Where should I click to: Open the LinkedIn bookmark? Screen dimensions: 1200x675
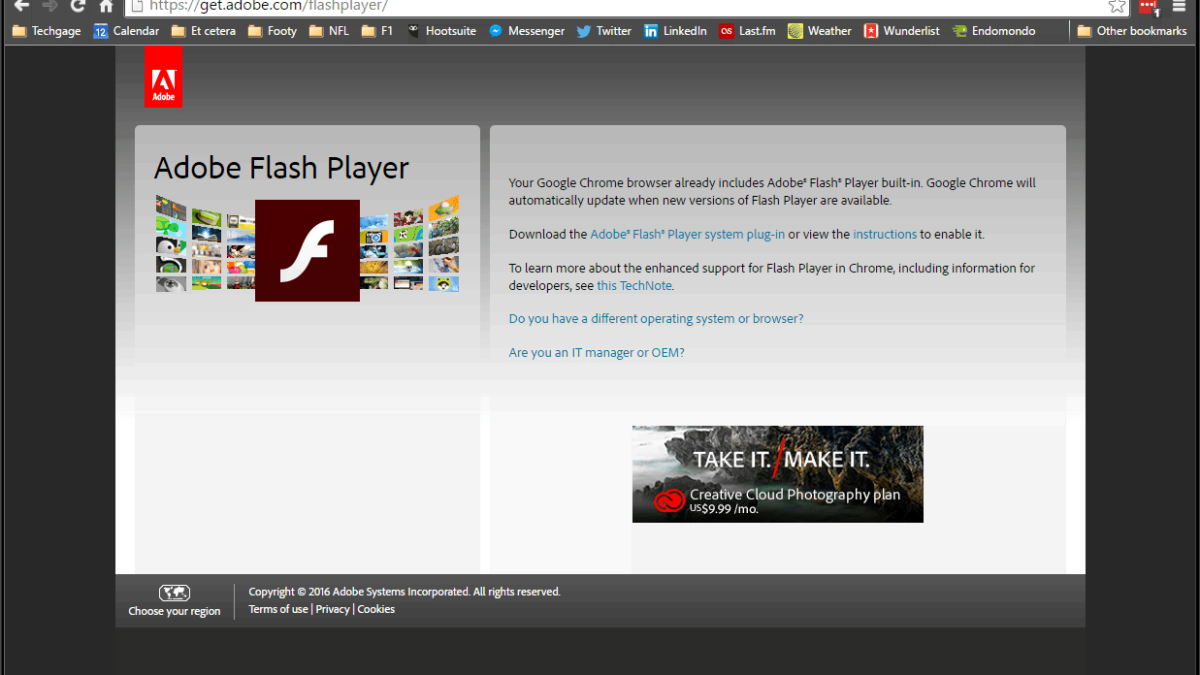pos(675,31)
